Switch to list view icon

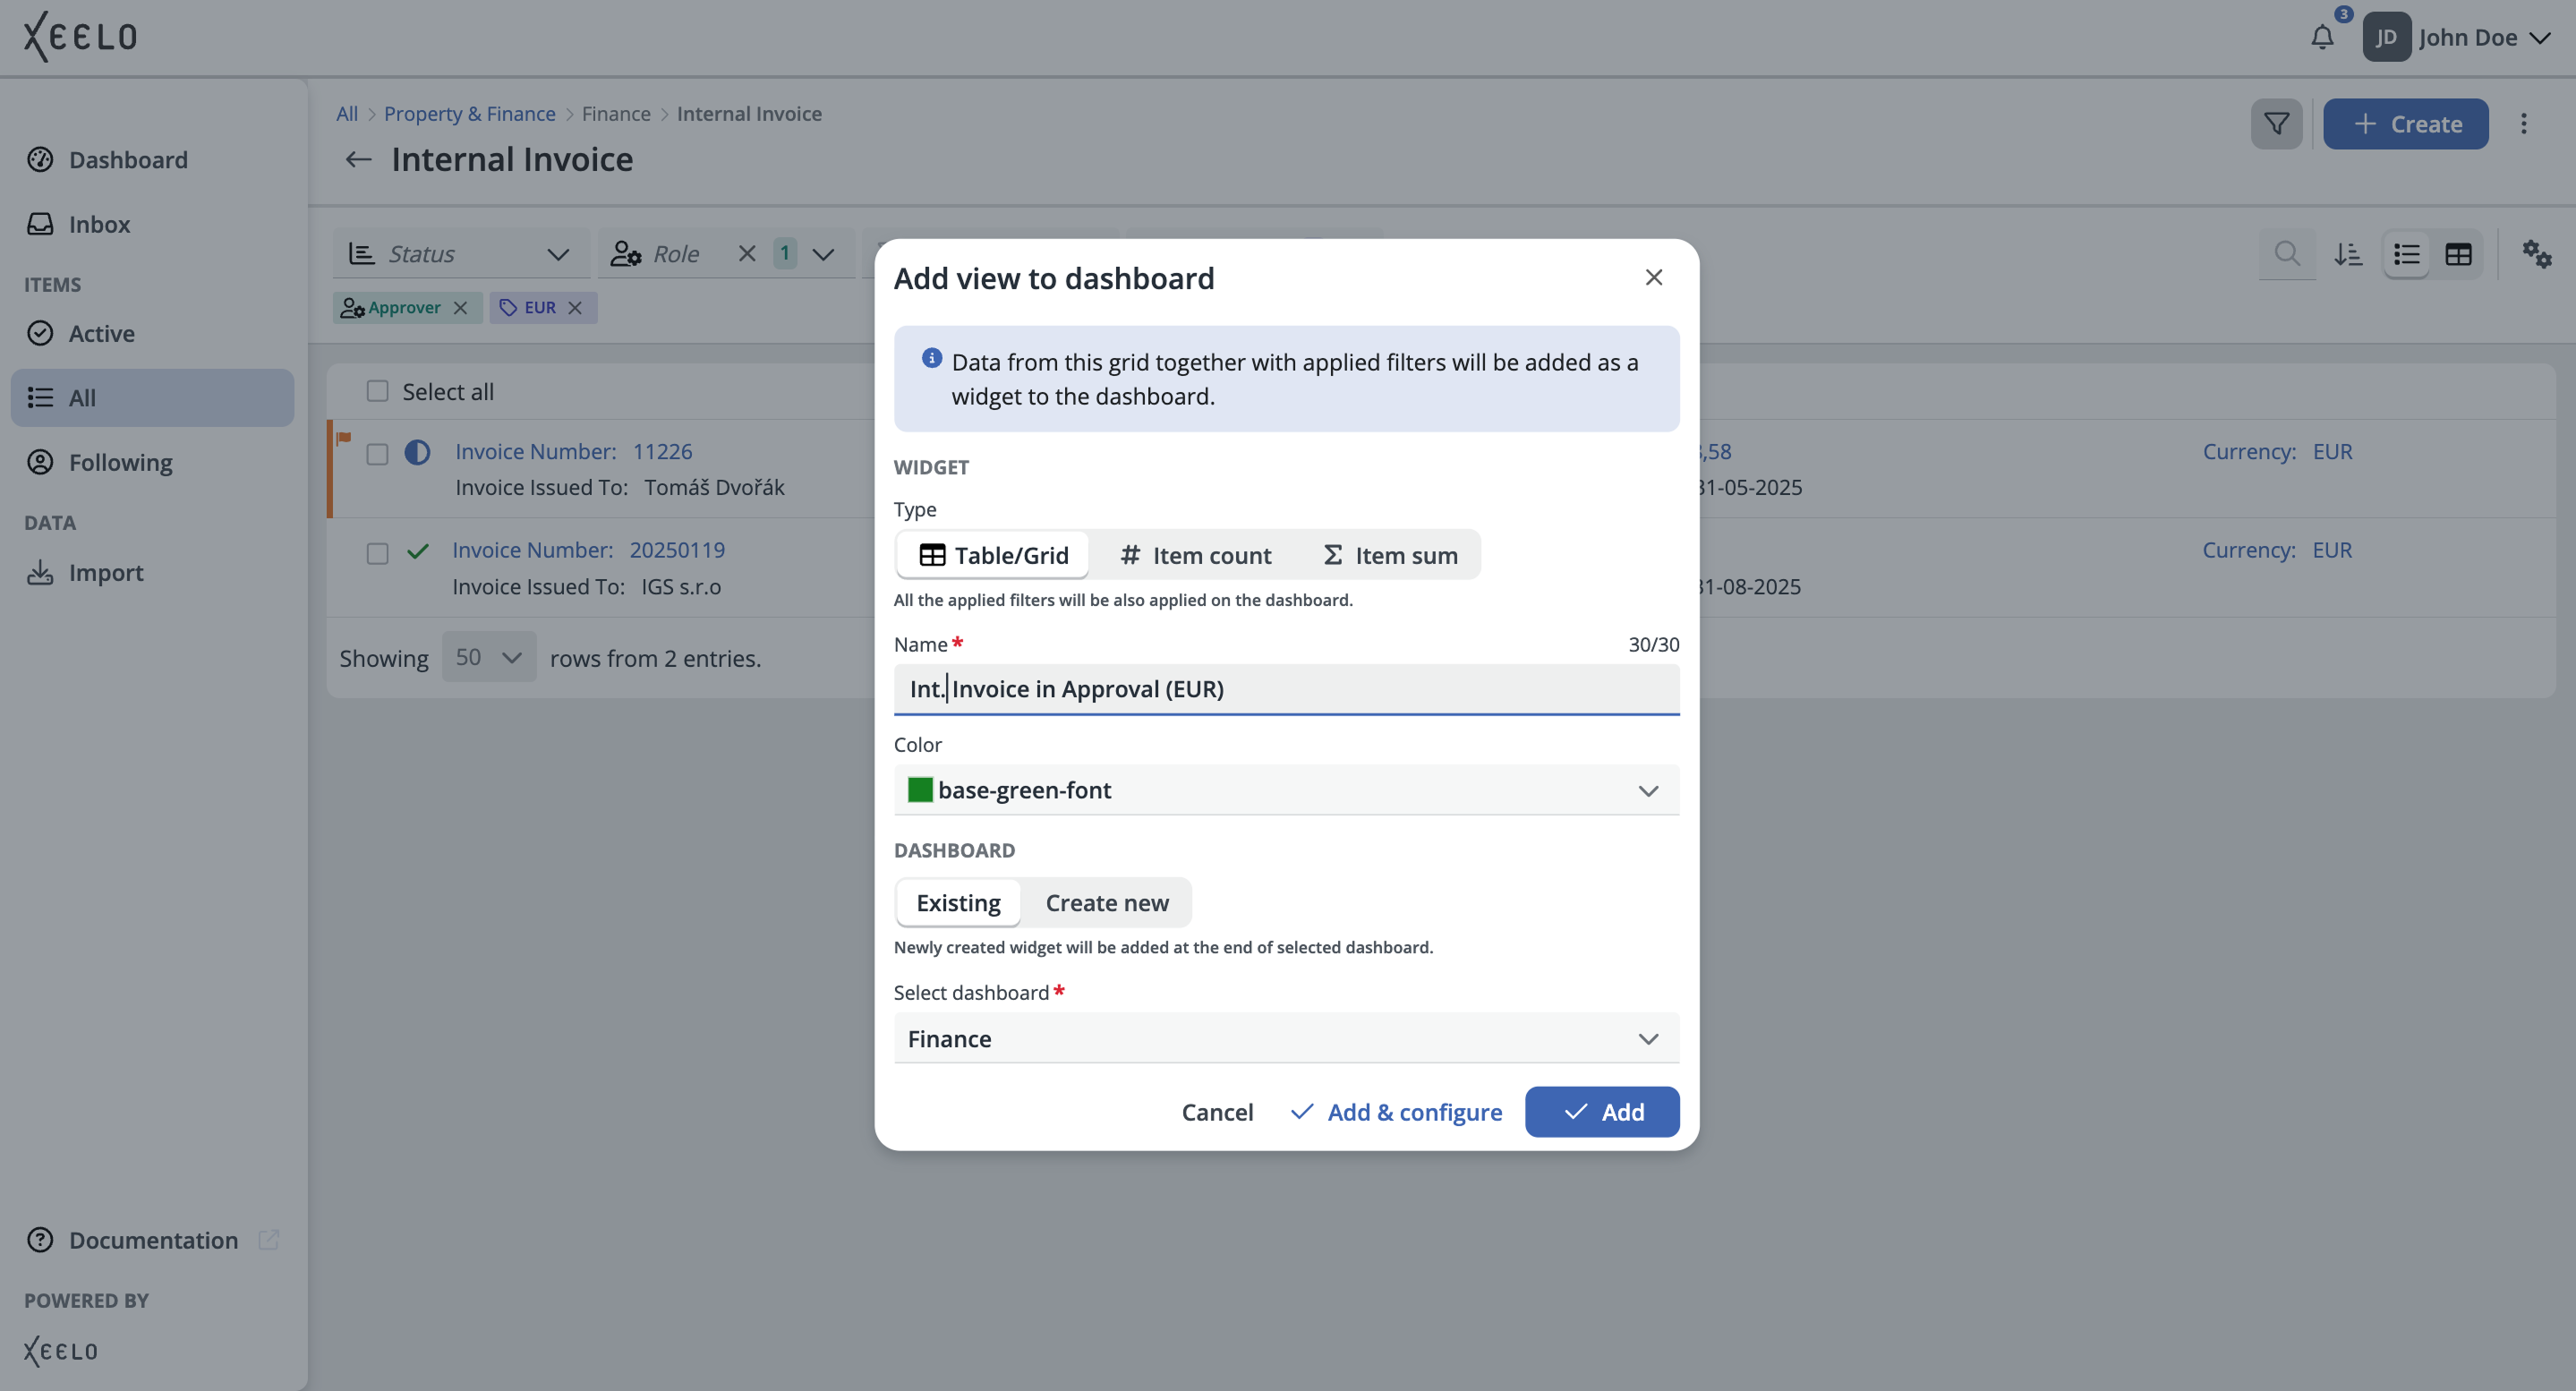2406,254
